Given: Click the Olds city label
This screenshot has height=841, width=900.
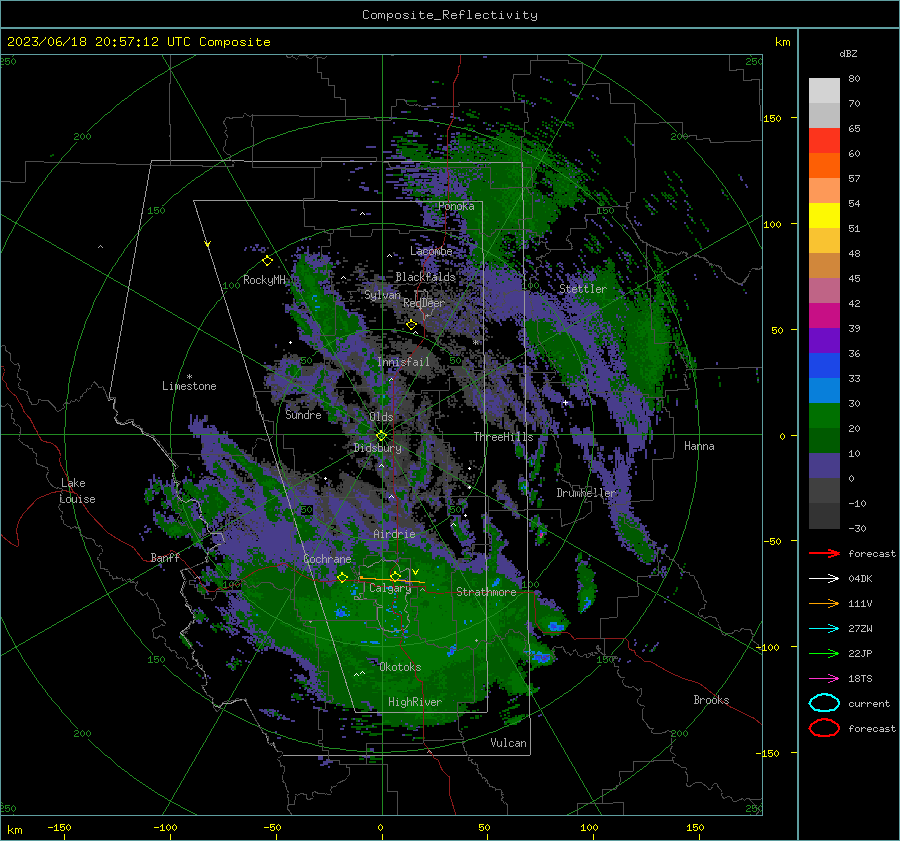Looking at the screenshot, I should [381, 417].
